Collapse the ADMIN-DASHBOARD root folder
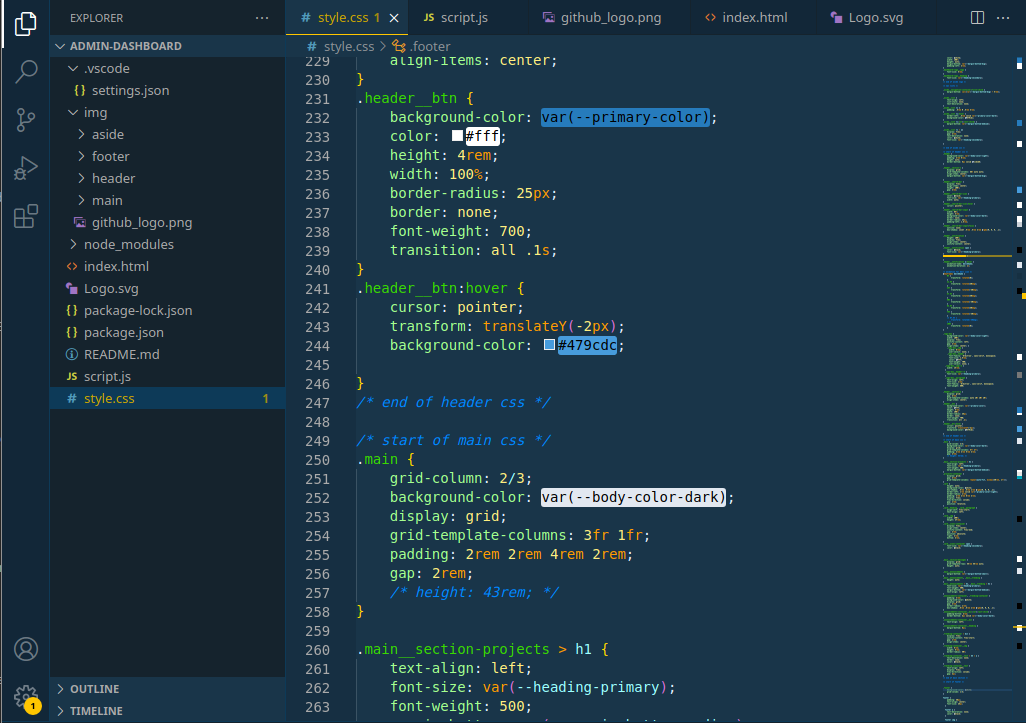This screenshot has height=723, width=1026. (60, 46)
